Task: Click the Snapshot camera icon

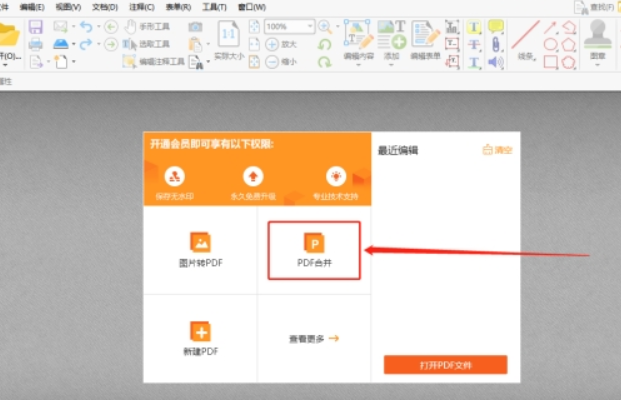Action: click(195, 27)
